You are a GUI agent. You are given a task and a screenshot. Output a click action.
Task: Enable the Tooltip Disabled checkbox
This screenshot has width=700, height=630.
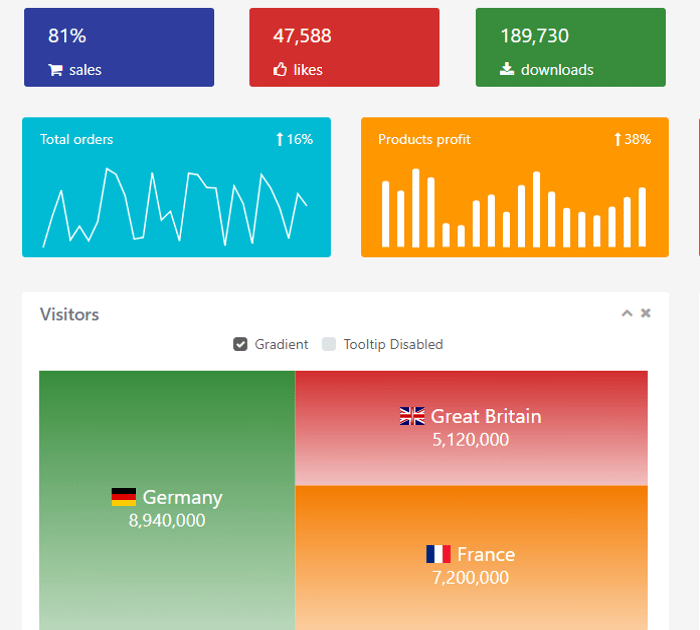329,344
